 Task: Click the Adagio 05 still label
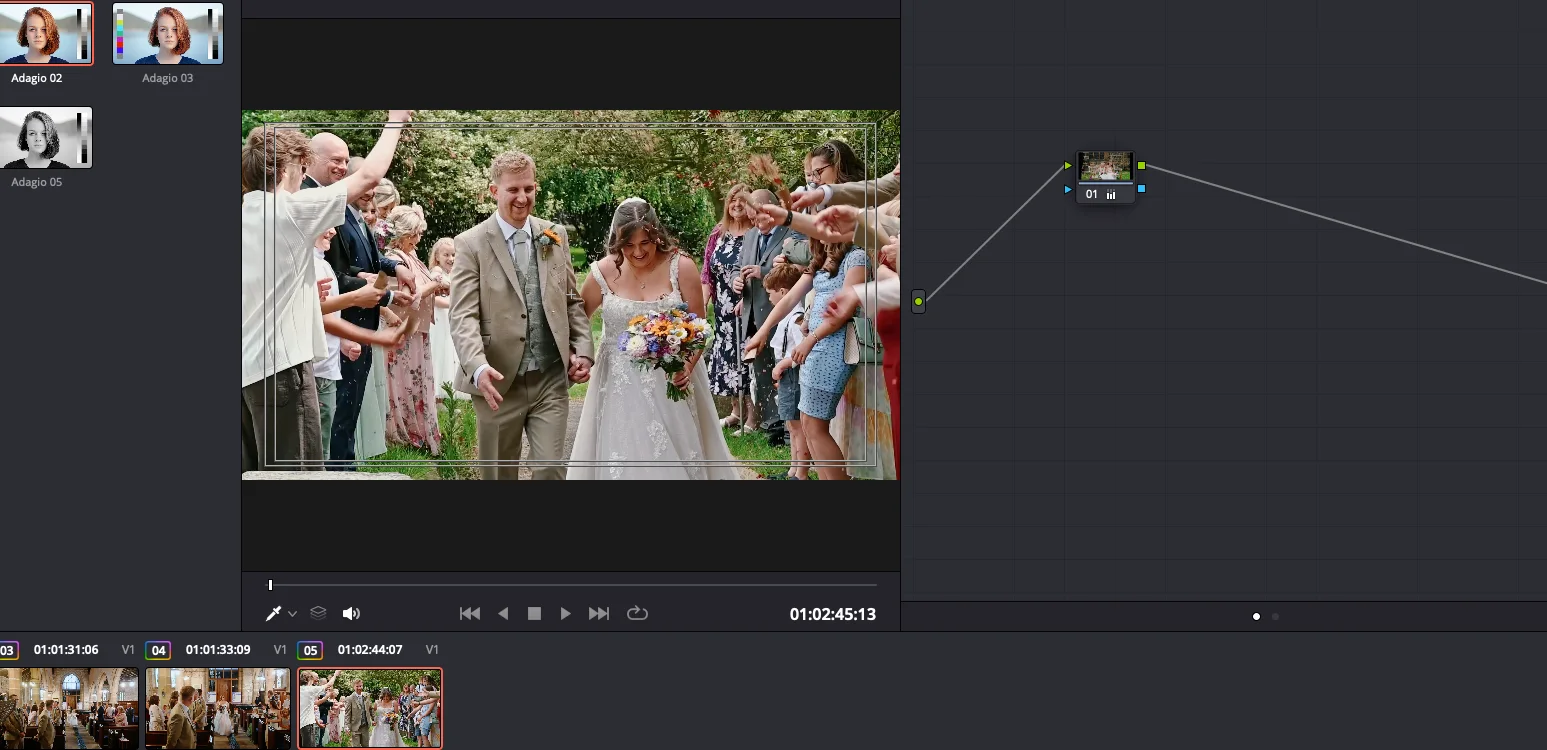point(37,182)
